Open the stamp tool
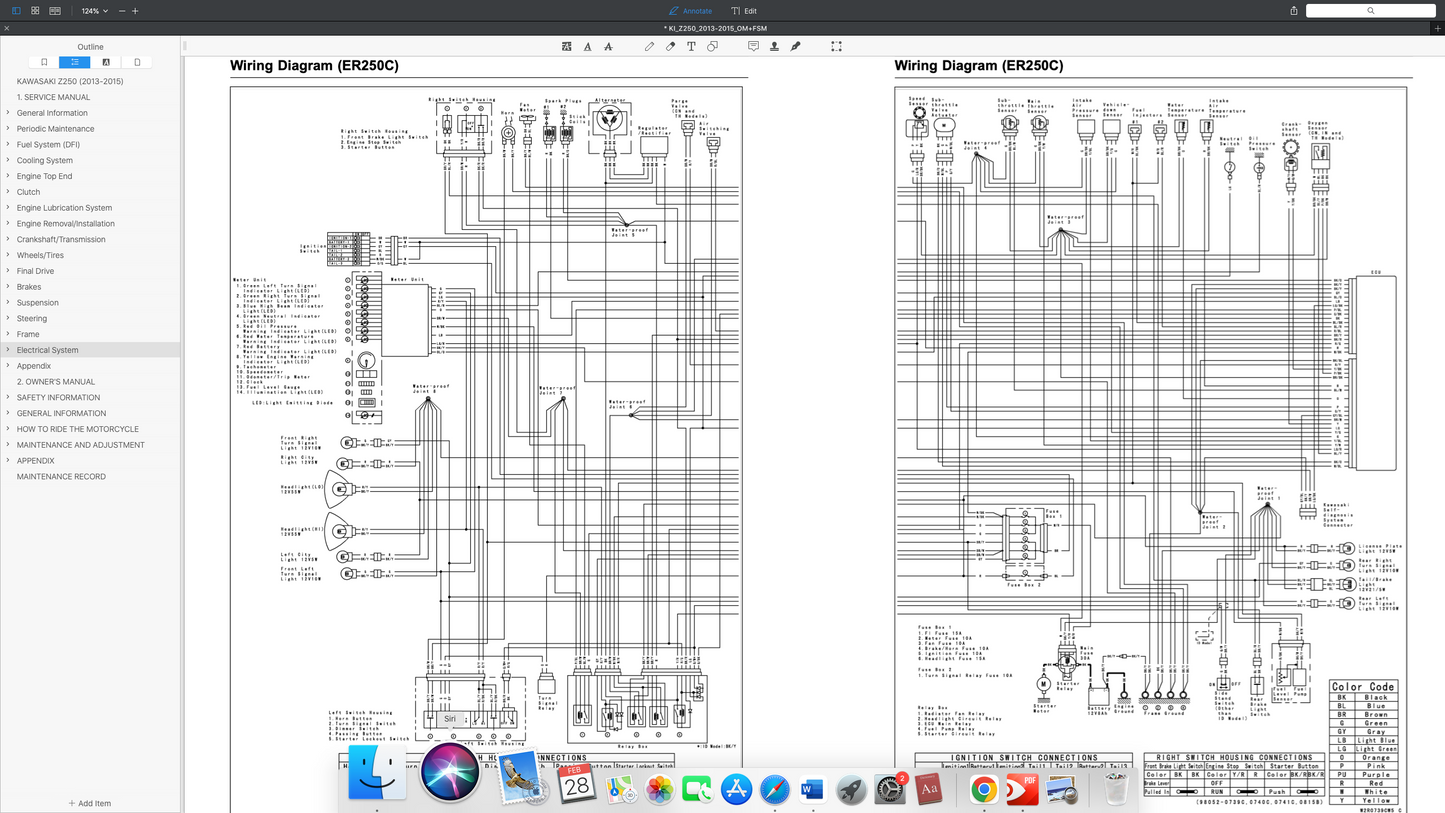The height and width of the screenshot is (813, 1445). [x=774, y=46]
